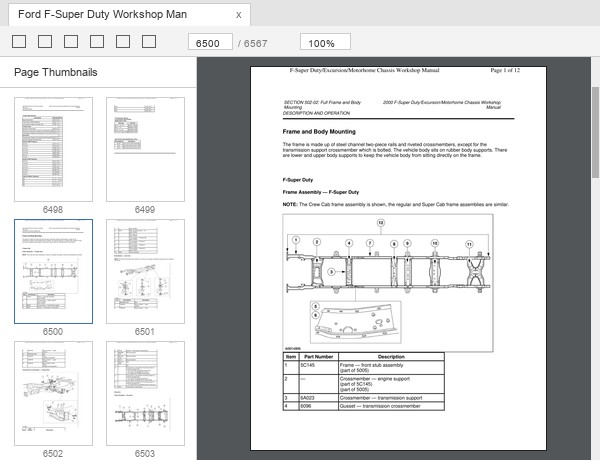Click the sixth toolbar square icon
This screenshot has width=600, height=460.
(x=149, y=41)
